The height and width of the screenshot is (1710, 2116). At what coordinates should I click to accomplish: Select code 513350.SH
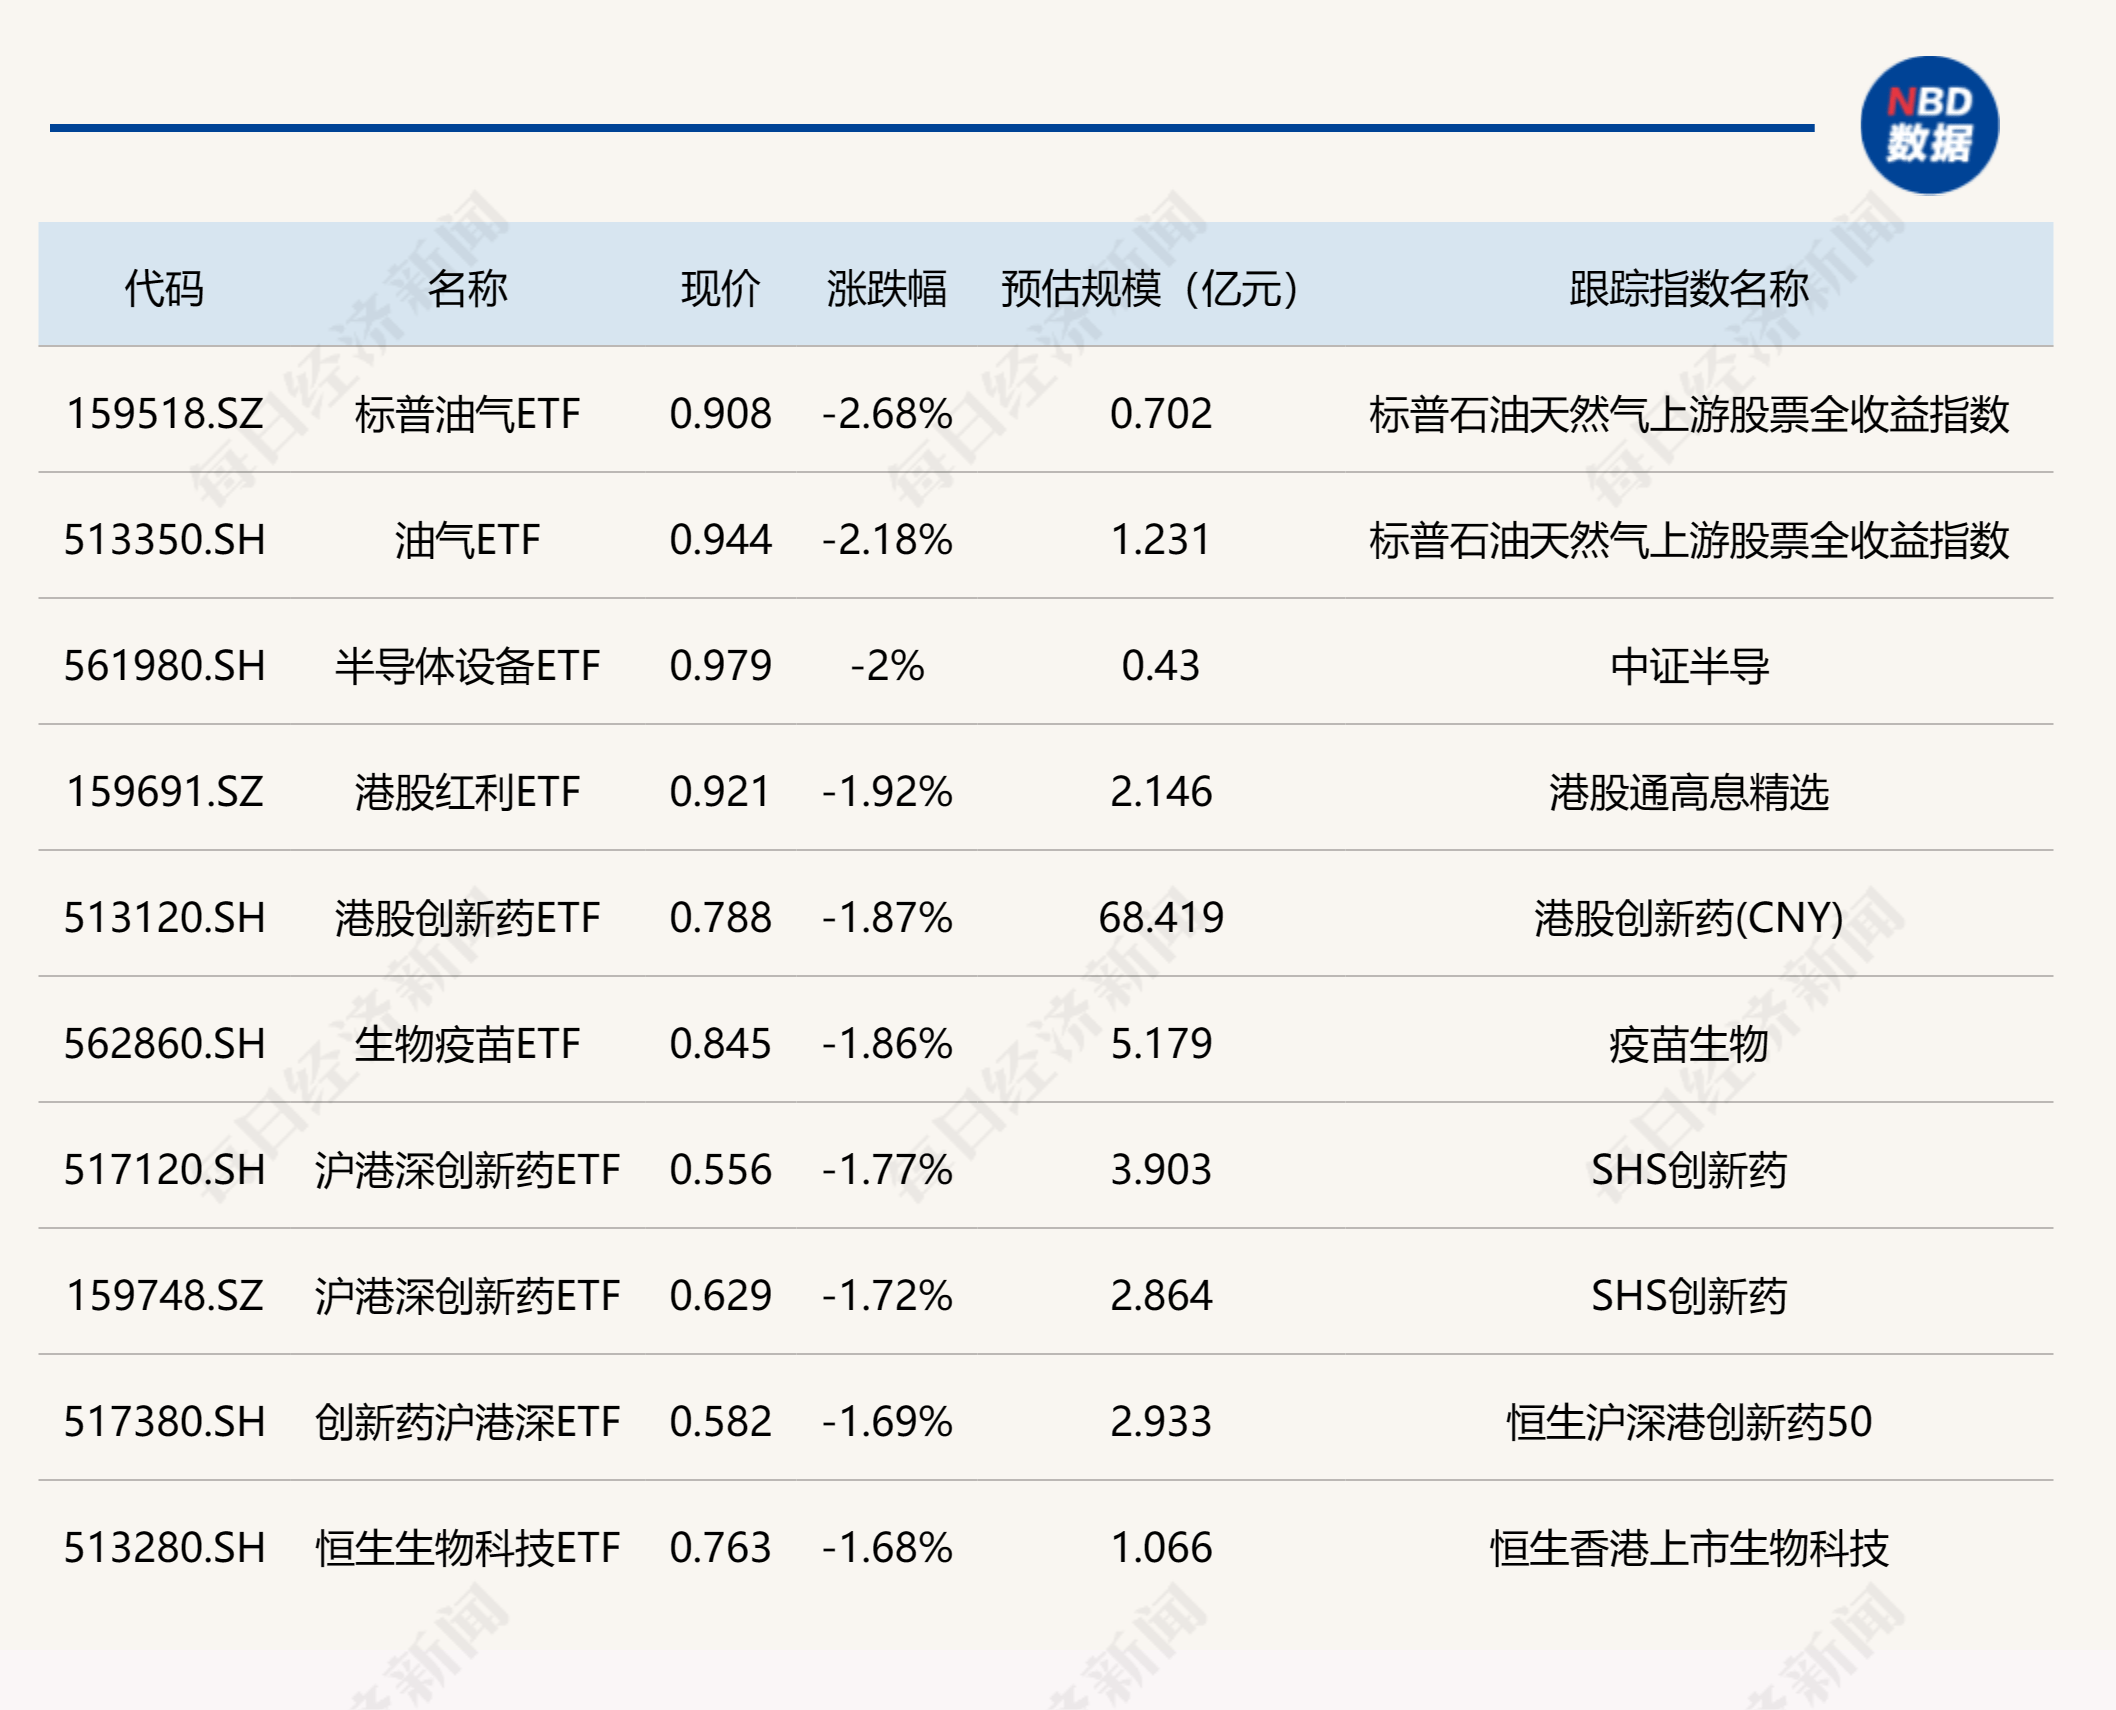click(x=164, y=540)
